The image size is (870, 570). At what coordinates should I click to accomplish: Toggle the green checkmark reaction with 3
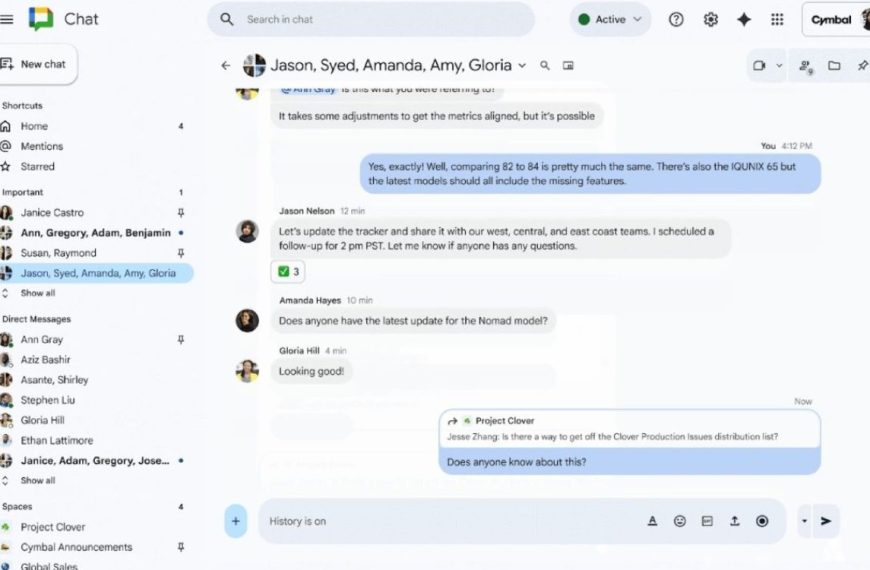point(288,271)
